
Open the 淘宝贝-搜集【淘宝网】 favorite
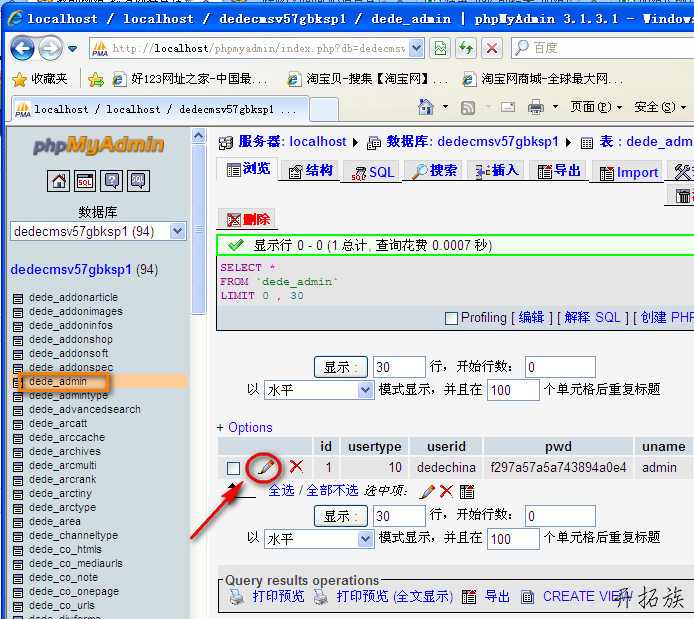click(367, 79)
